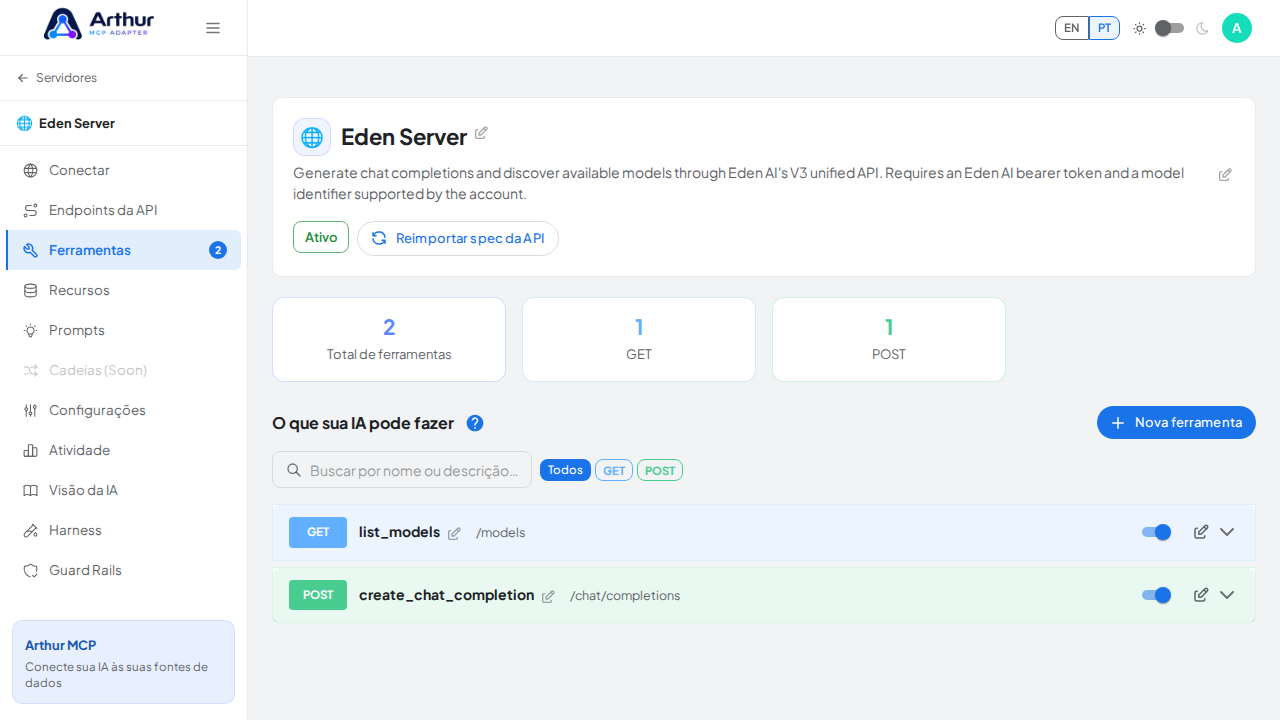The image size is (1280, 720).
Task: Click the /chat/completions endpoint path
Action: point(625,596)
